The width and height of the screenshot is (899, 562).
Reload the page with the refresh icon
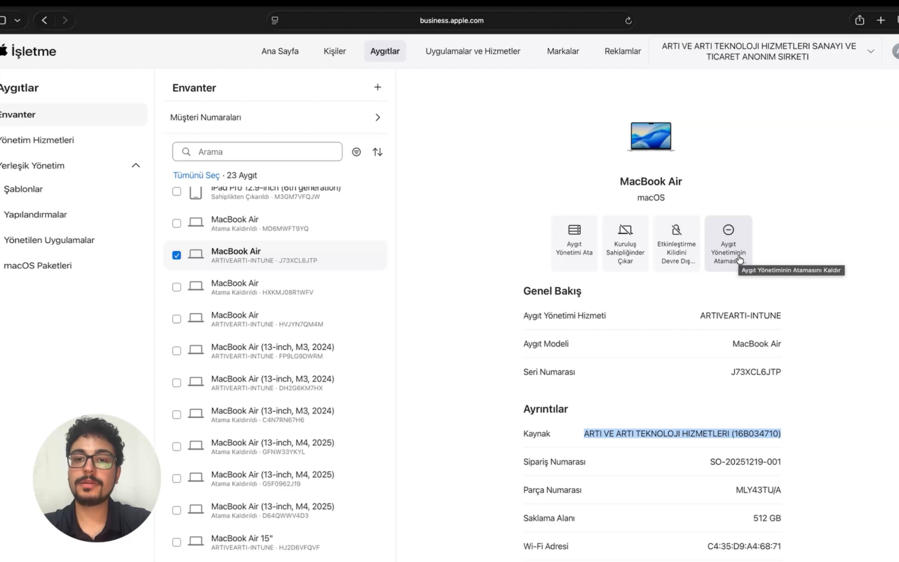(x=628, y=21)
